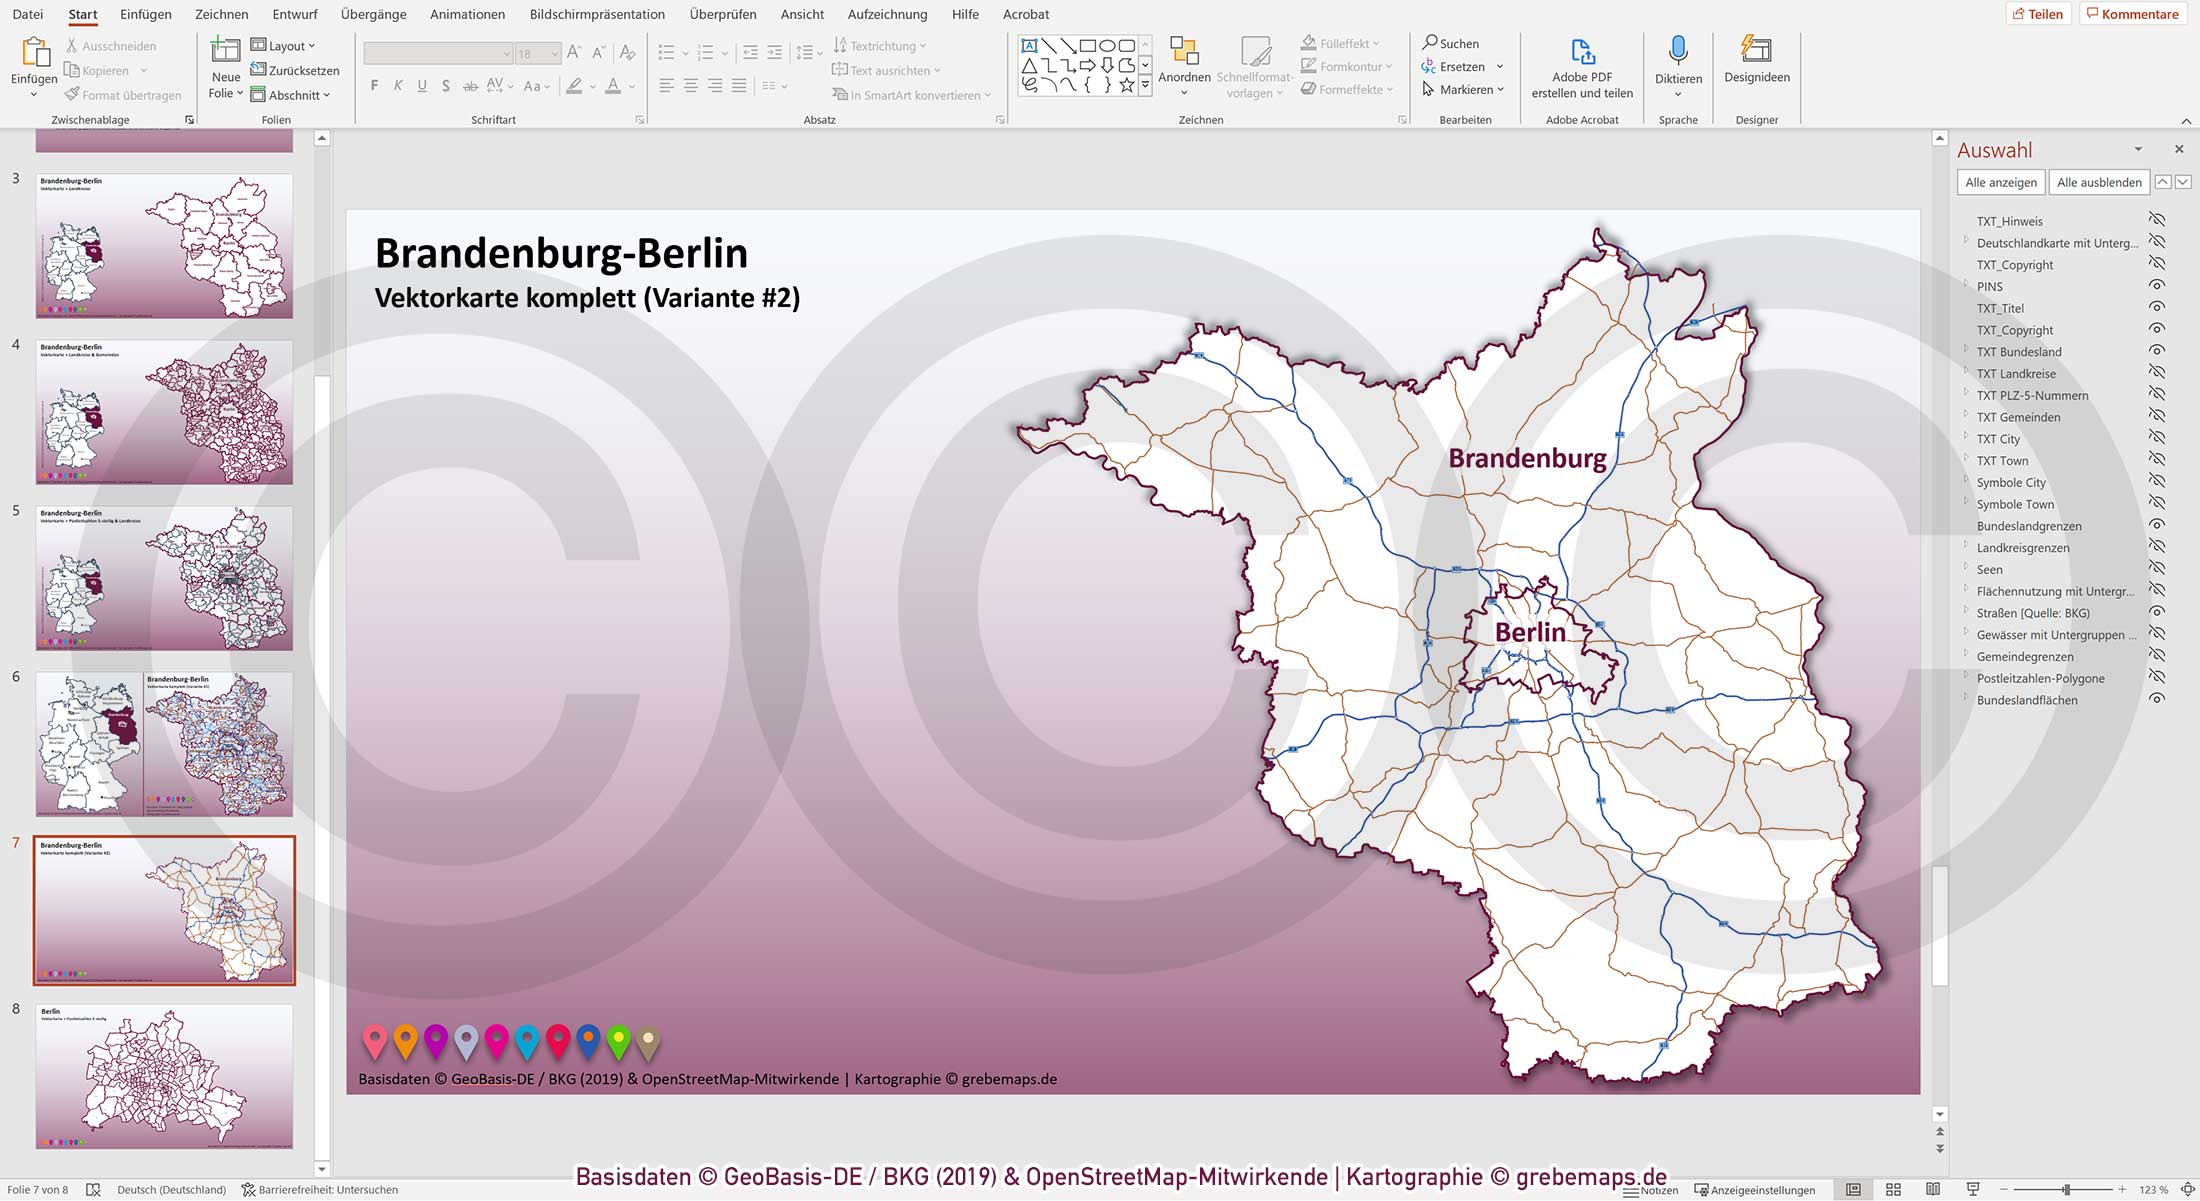Open the Acrobat menu tab
This screenshot has width=2200, height=1201.
click(1024, 14)
